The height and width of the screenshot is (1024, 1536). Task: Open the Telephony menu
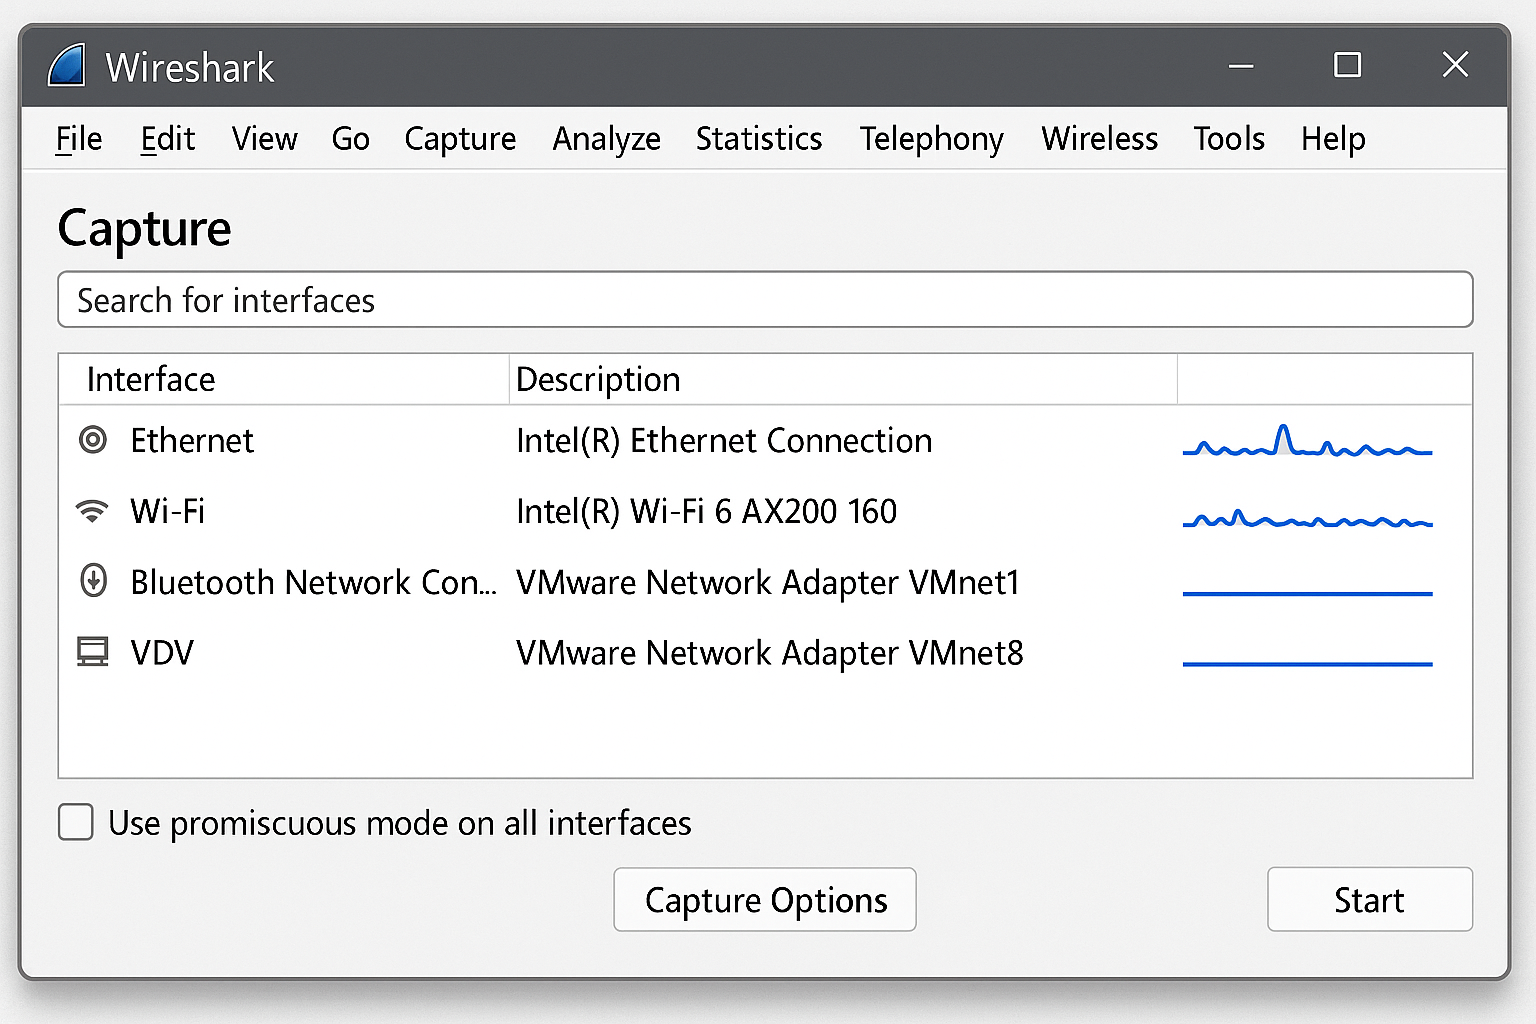tap(931, 139)
